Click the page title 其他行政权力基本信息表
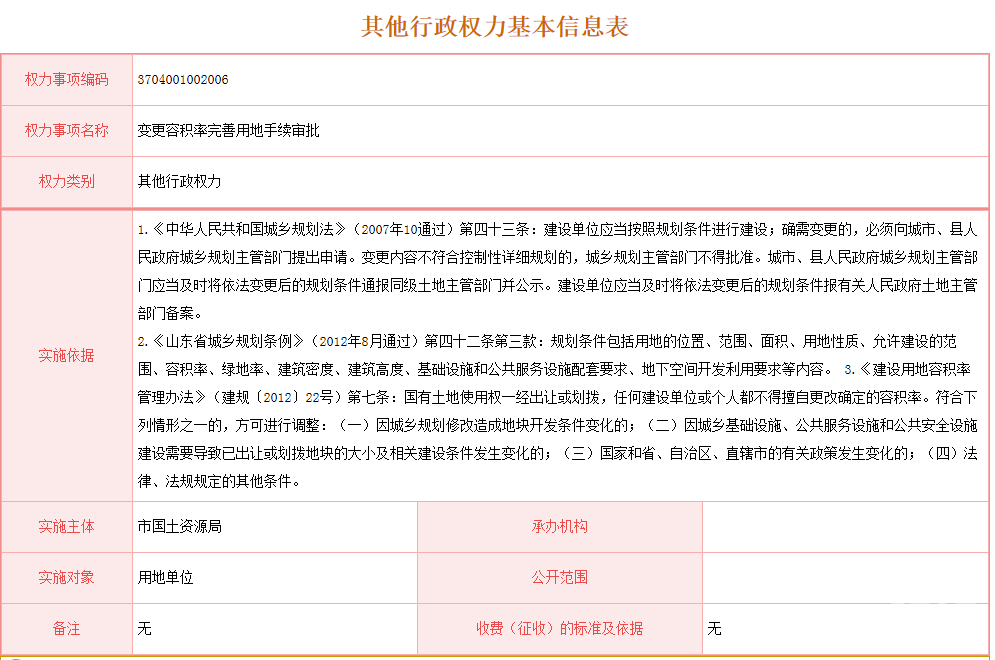Viewport: 996px width, 660px height. [496, 27]
